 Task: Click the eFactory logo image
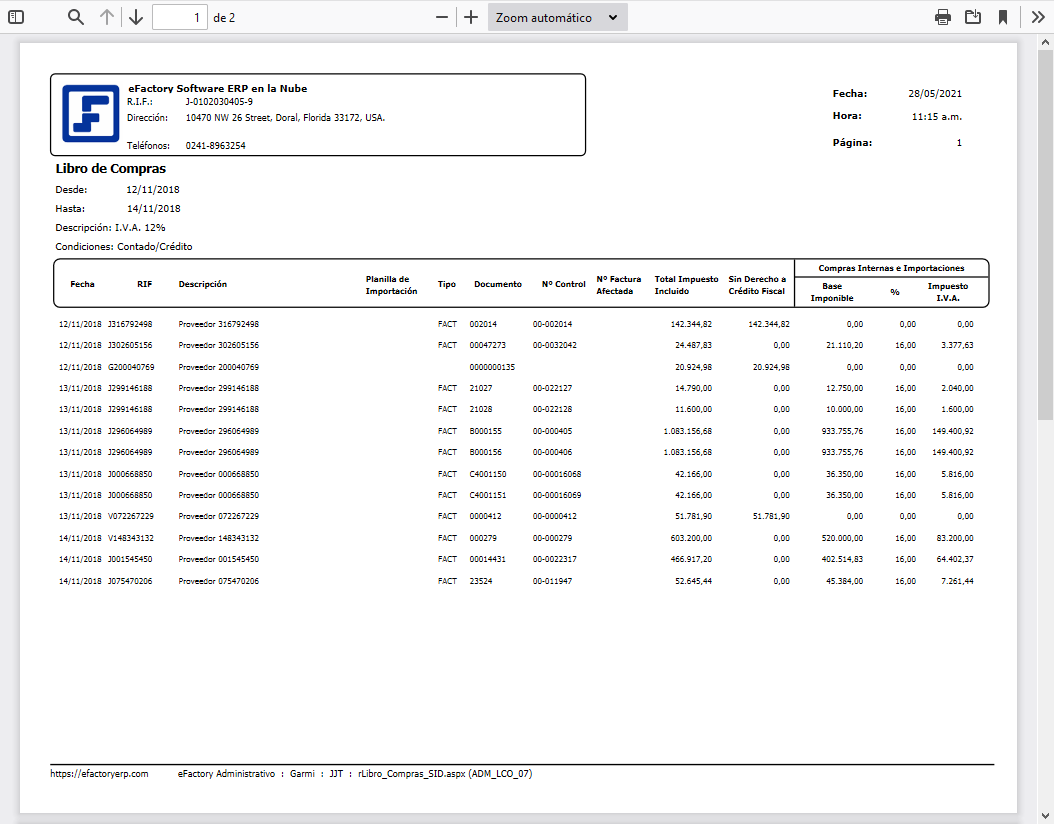coord(91,113)
